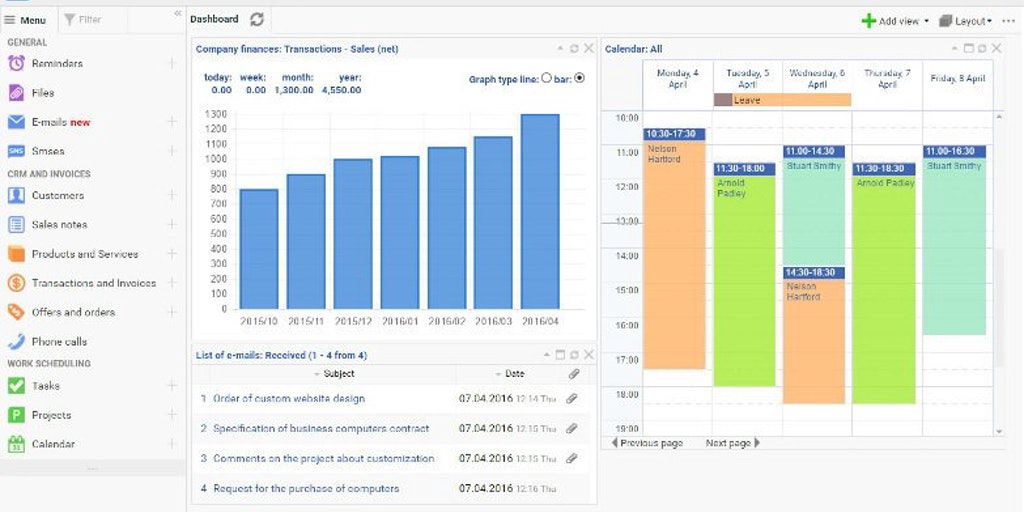Screen dimensions: 1024x512
Task: Open the Subject column sort dropdown
Action: [x=318, y=374]
